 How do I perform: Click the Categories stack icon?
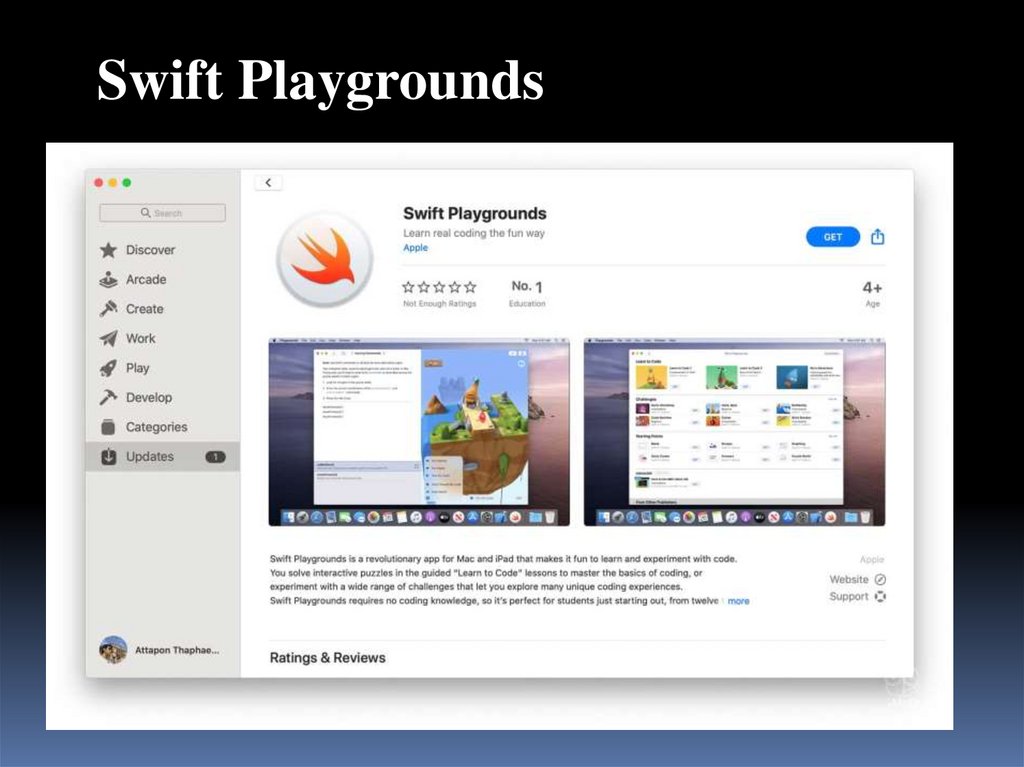(x=108, y=427)
